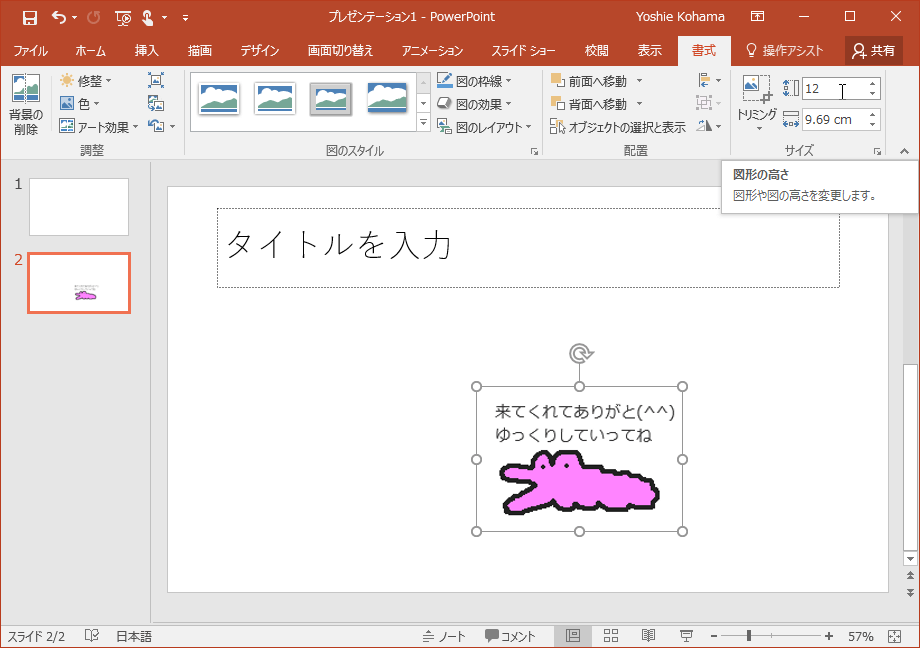The height and width of the screenshot is (648, 920).
Task: Click 背面へ移動 send backward button
Action: tap(589, 104)
